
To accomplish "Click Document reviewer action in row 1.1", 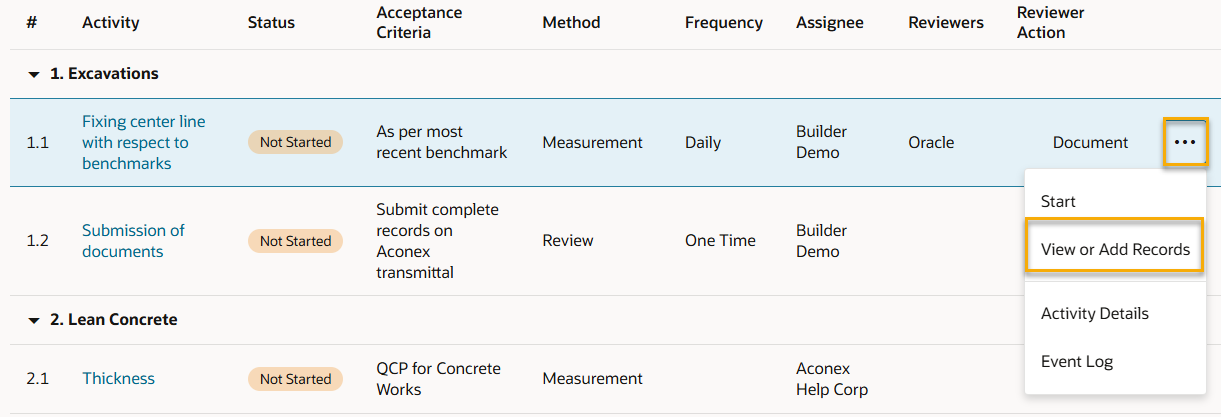I will [1090, 142].
